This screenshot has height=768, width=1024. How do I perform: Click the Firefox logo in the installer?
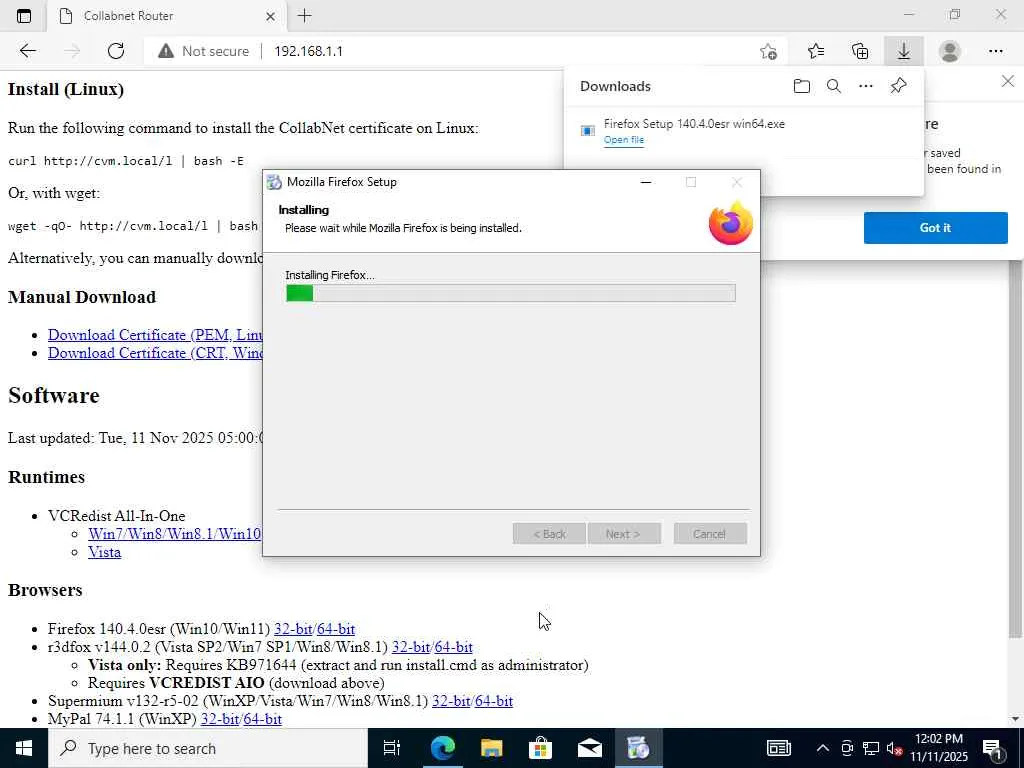(731, 223)
